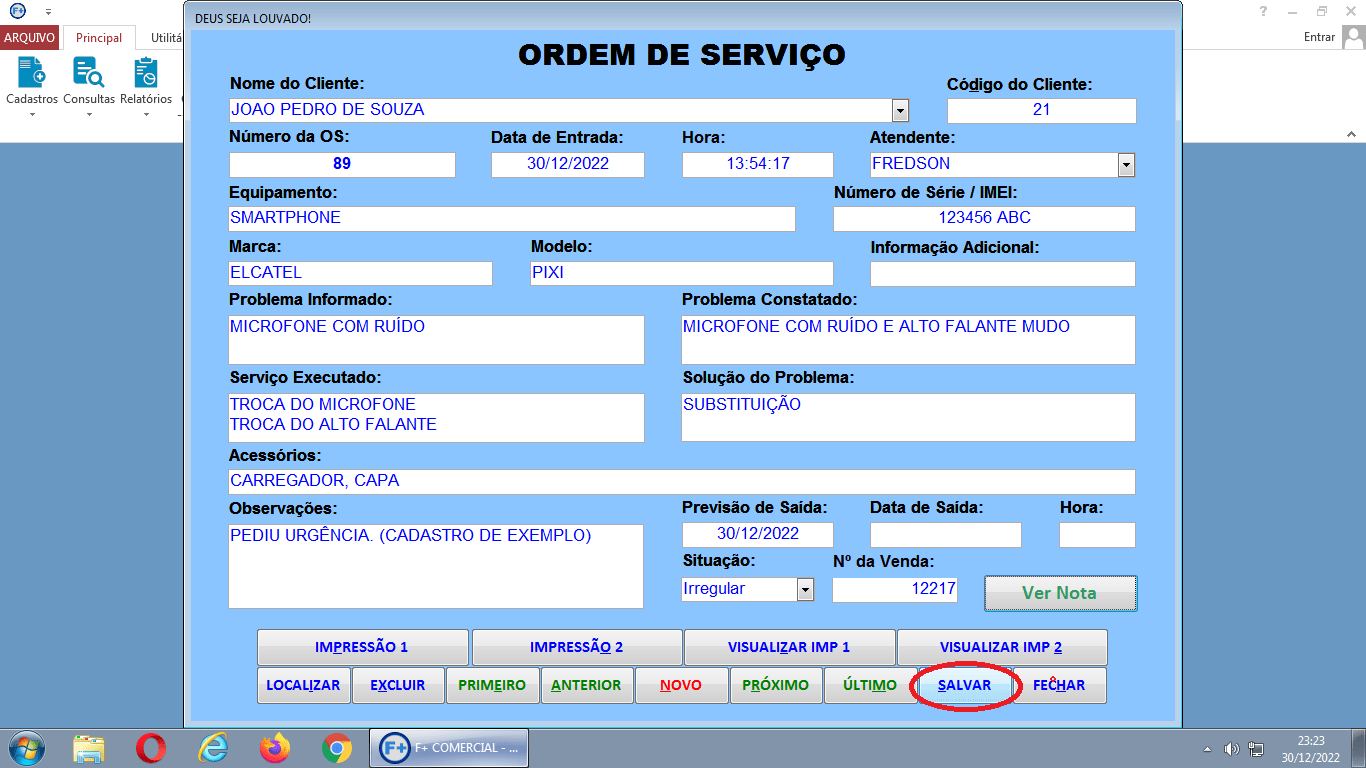Click the Acessórios field
Viewport: 1366px width, 768px height.
coord(682,482)
